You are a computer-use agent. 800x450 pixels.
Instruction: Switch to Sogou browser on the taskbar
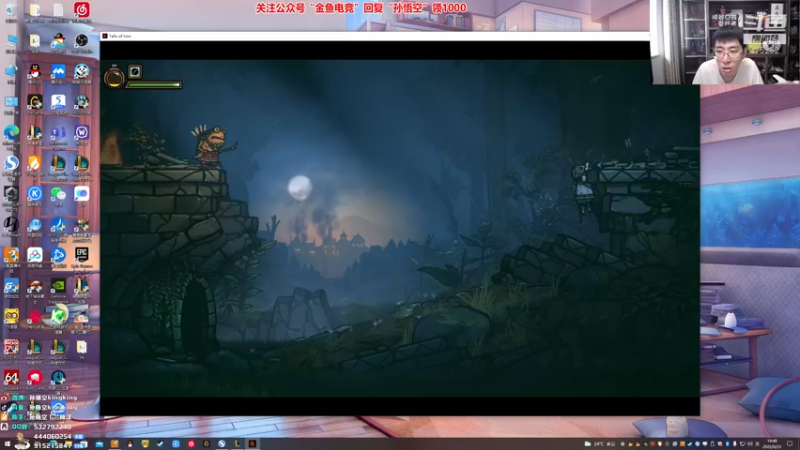click(221, 444)
